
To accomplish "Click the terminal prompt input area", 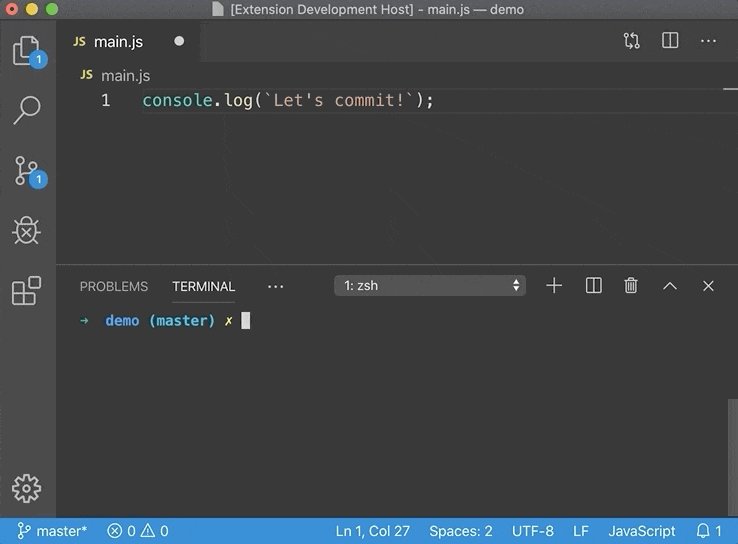I will coord(246,320).
